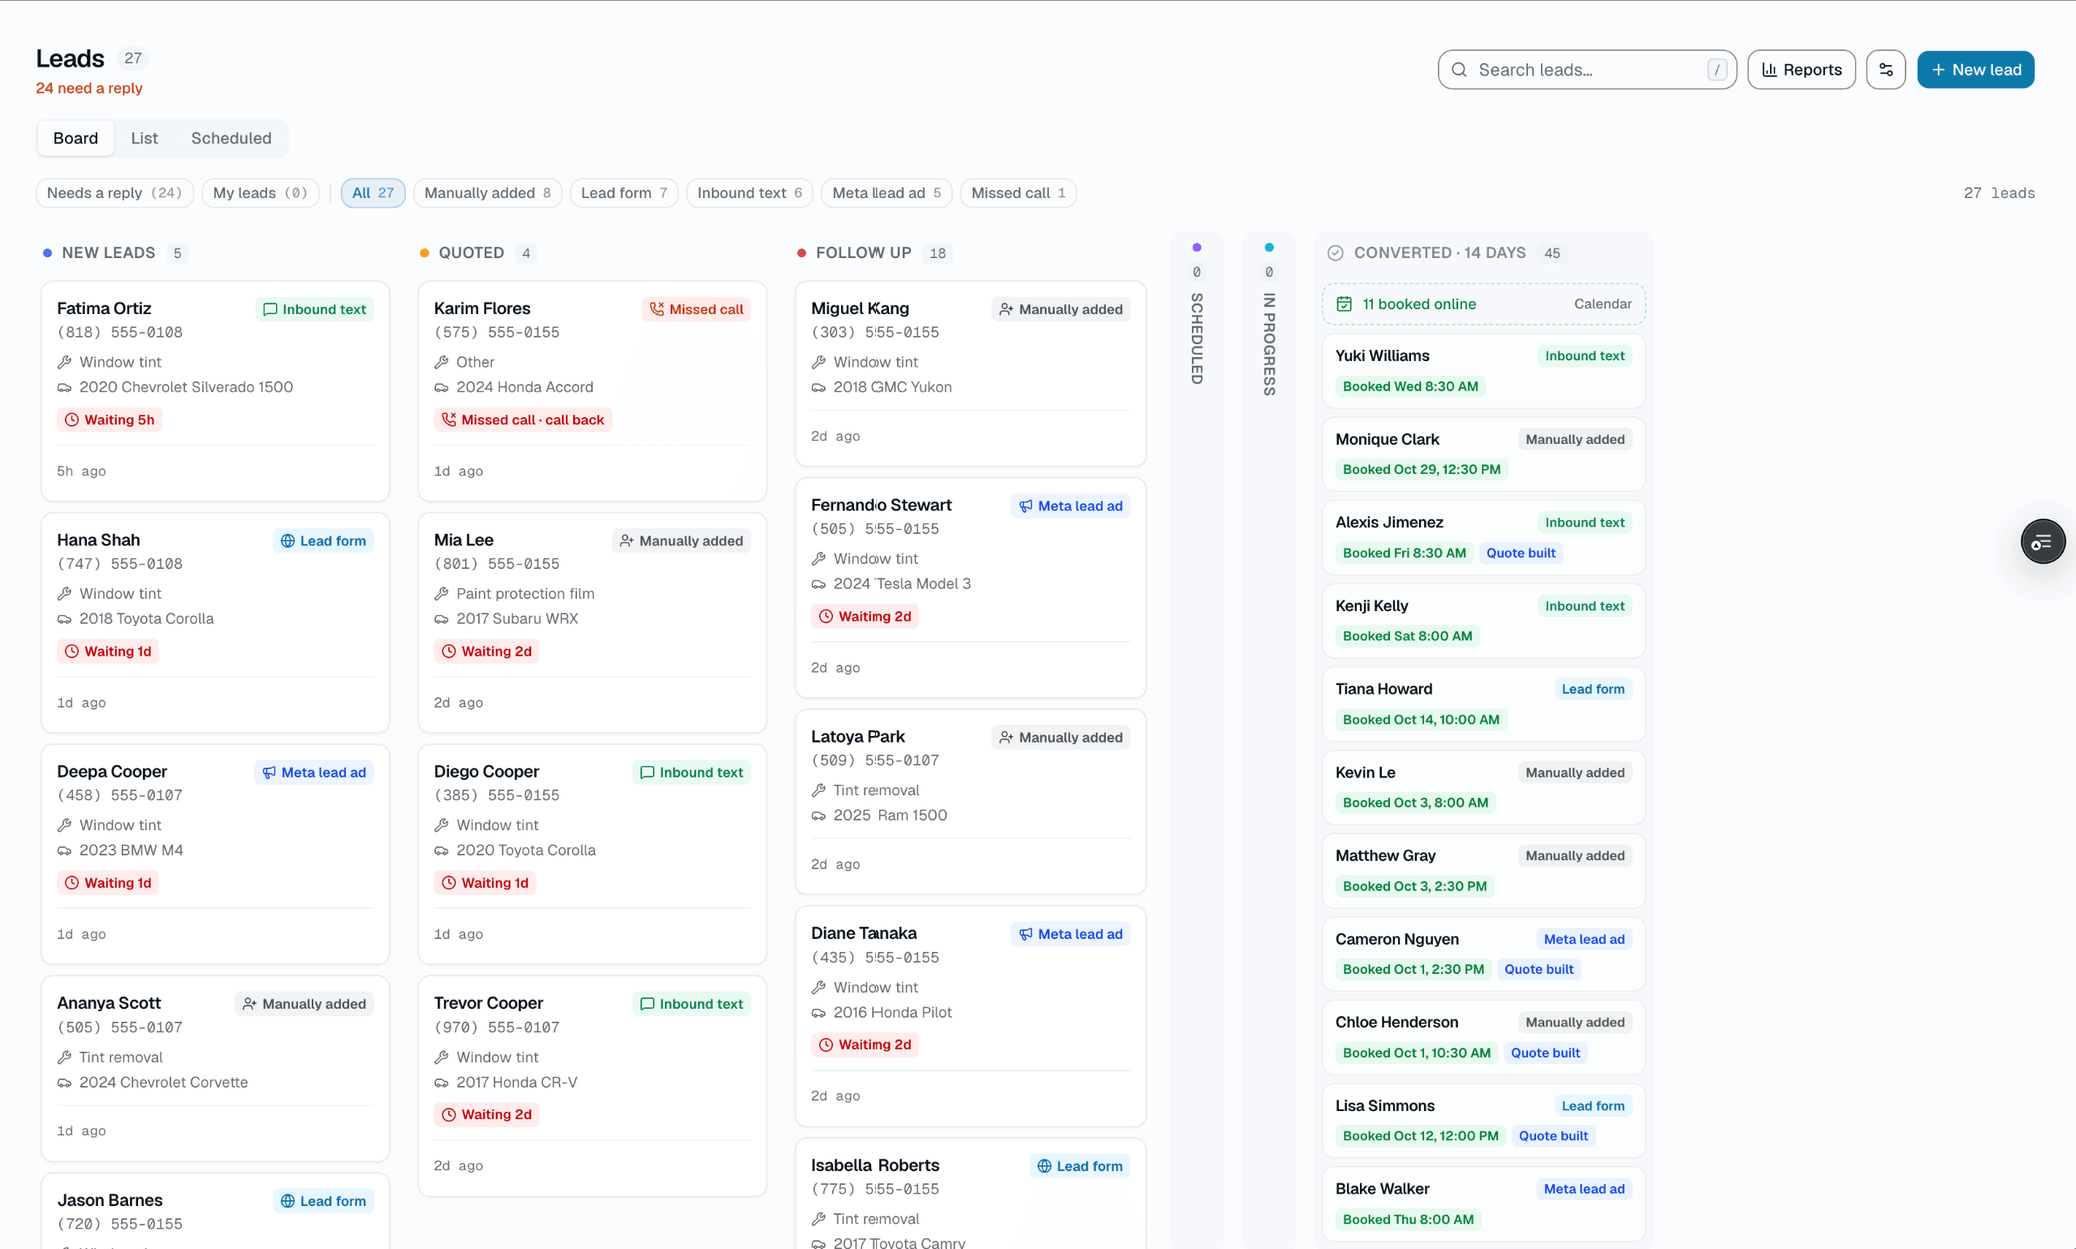2076x1249 pixels.
Task: Click the plus icon on New lead button
Action: coord(1938,70)
